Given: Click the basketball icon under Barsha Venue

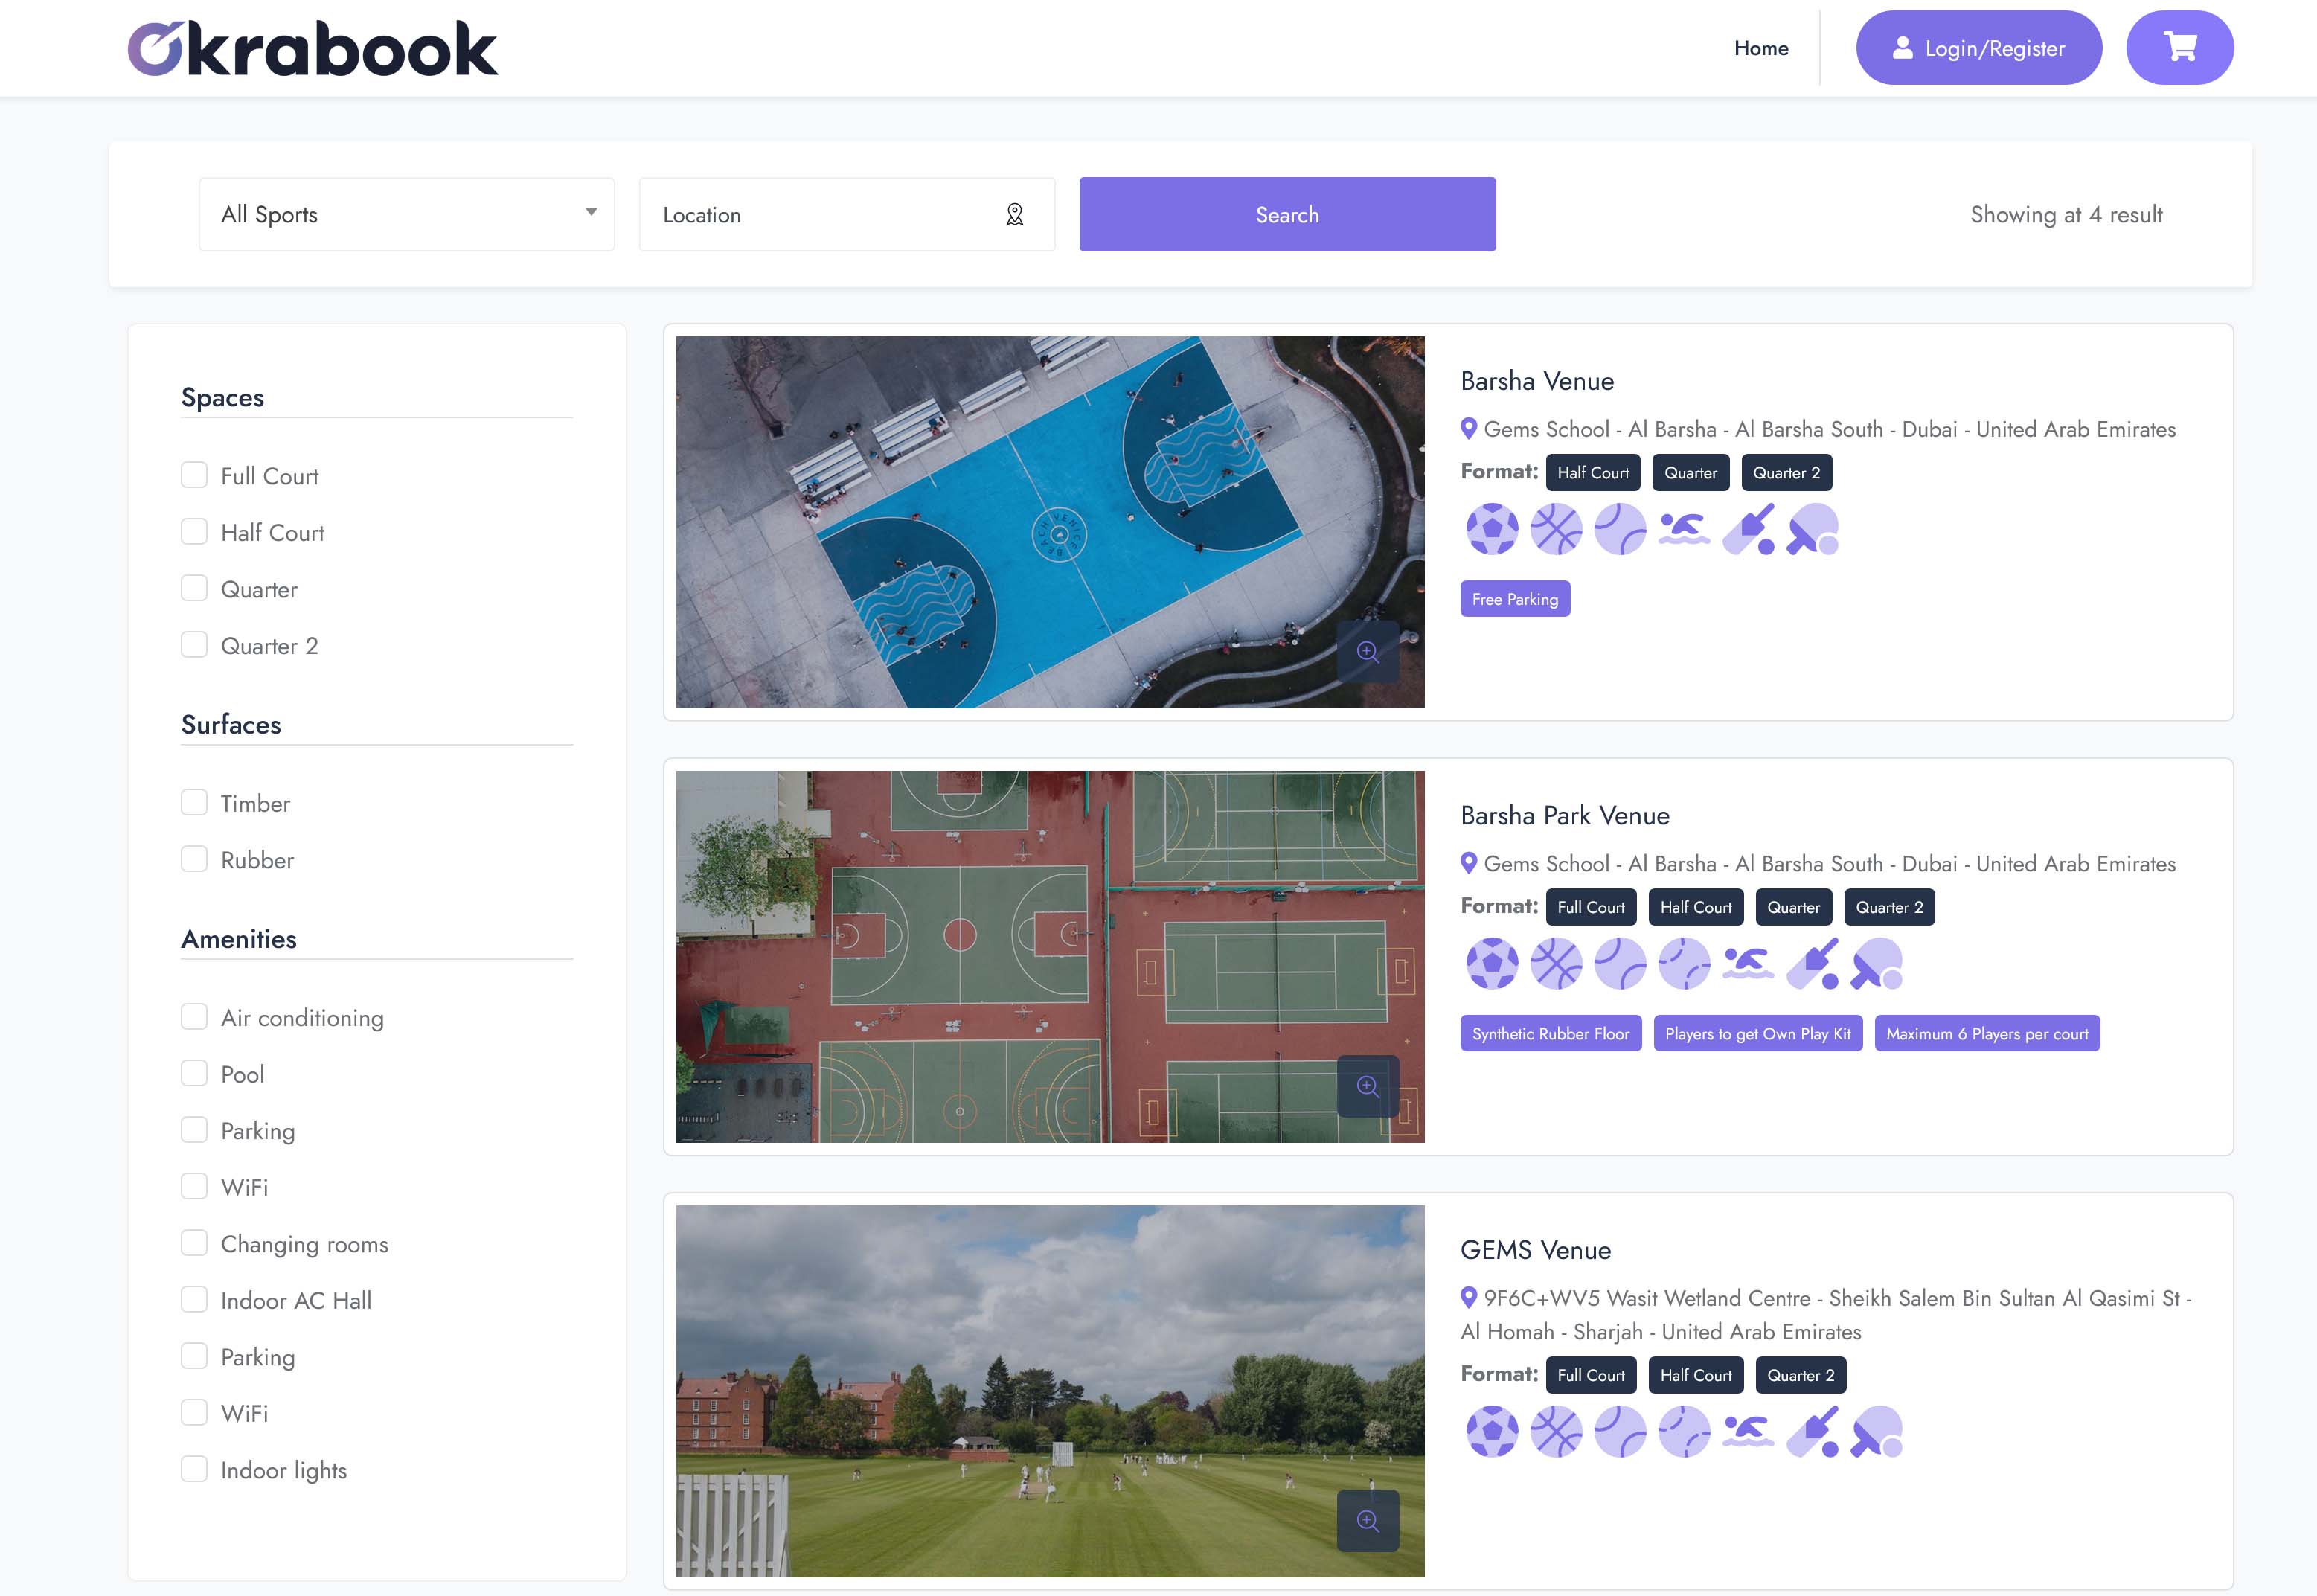Looking at the screenshot, I should [1556, 529].
